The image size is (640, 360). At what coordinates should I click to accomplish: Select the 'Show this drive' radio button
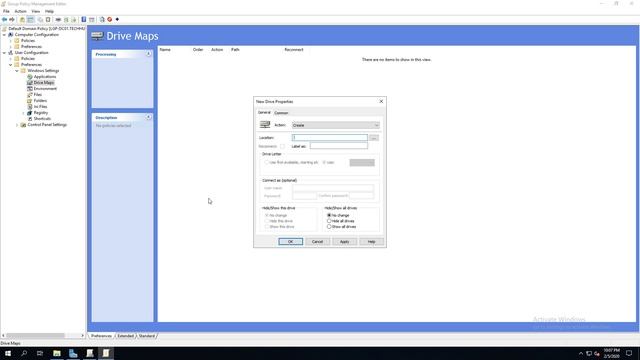pos(267,227)
